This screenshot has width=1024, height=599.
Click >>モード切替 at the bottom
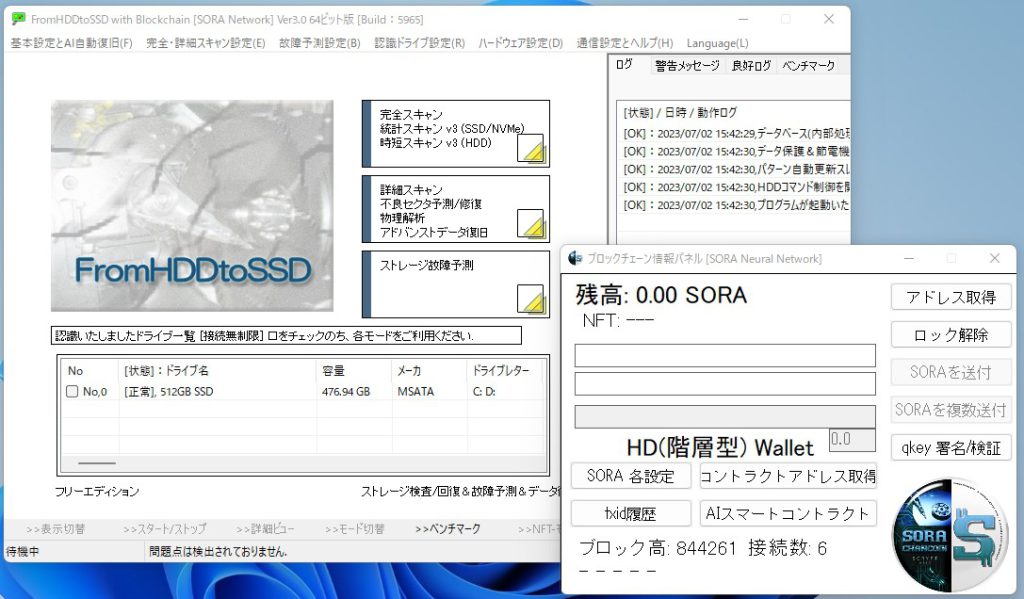[355, 529]
